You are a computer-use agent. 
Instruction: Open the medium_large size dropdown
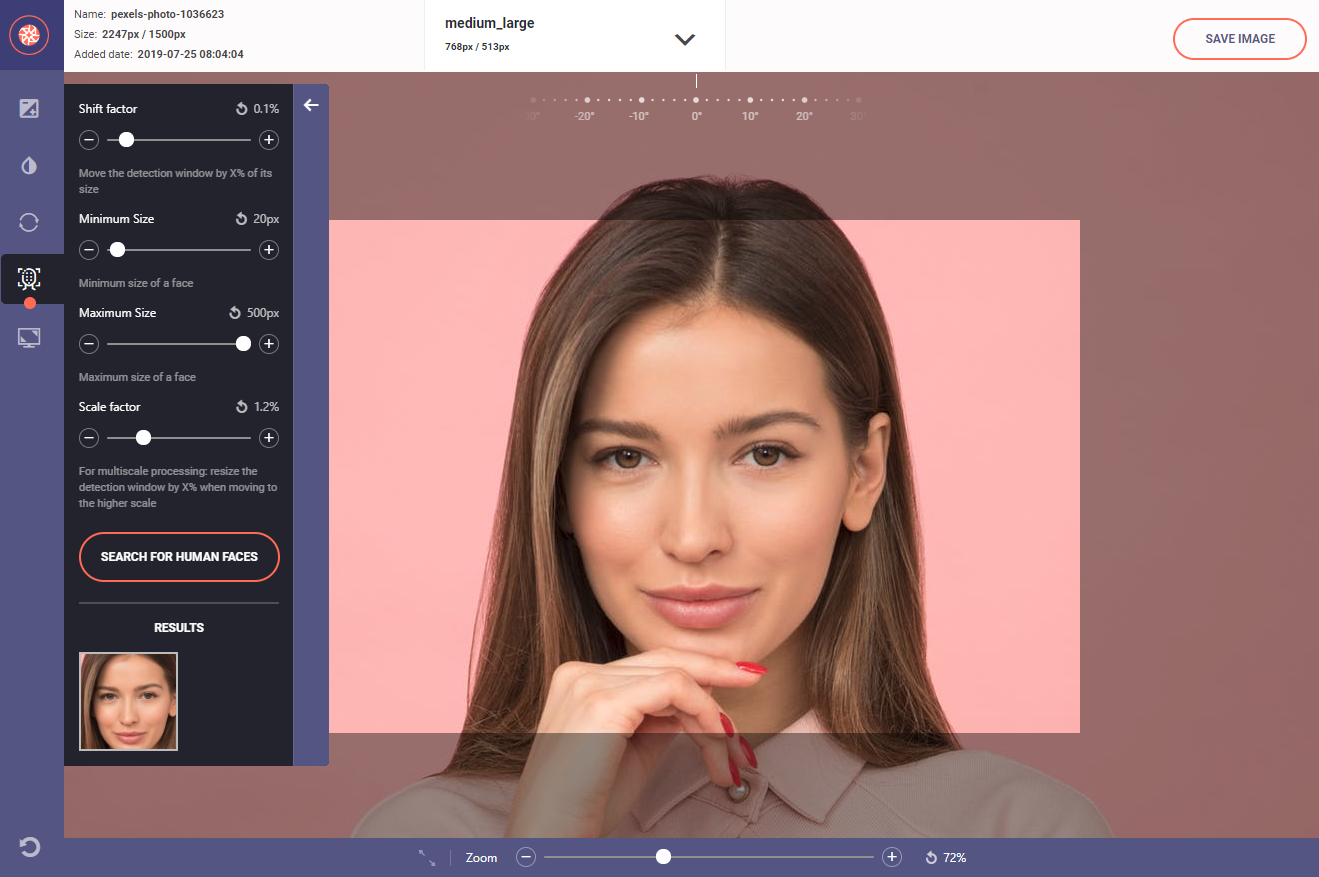(684, 39)
